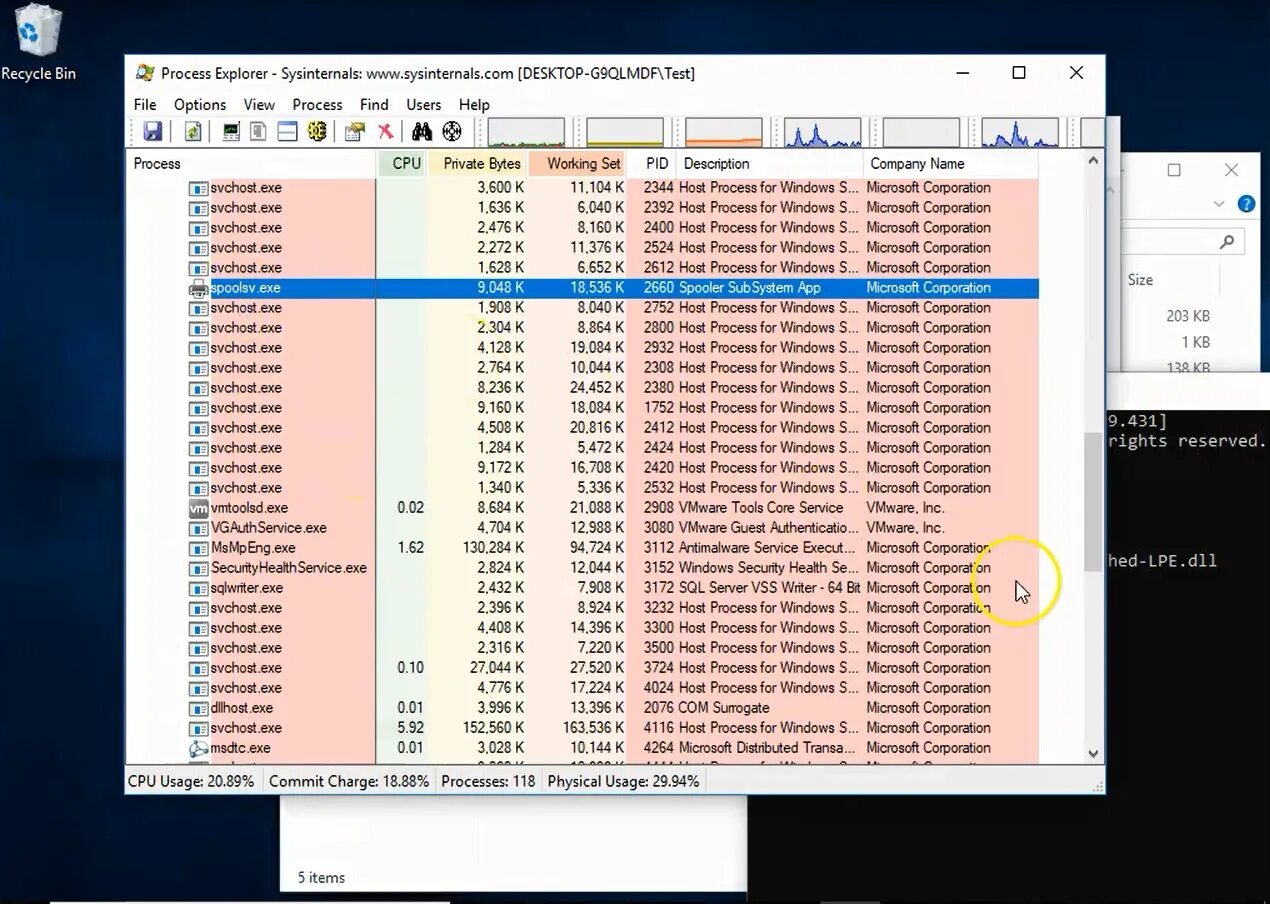Open the Options menu
This screenshot has width=1270, height=904.
tap(200, 105)
